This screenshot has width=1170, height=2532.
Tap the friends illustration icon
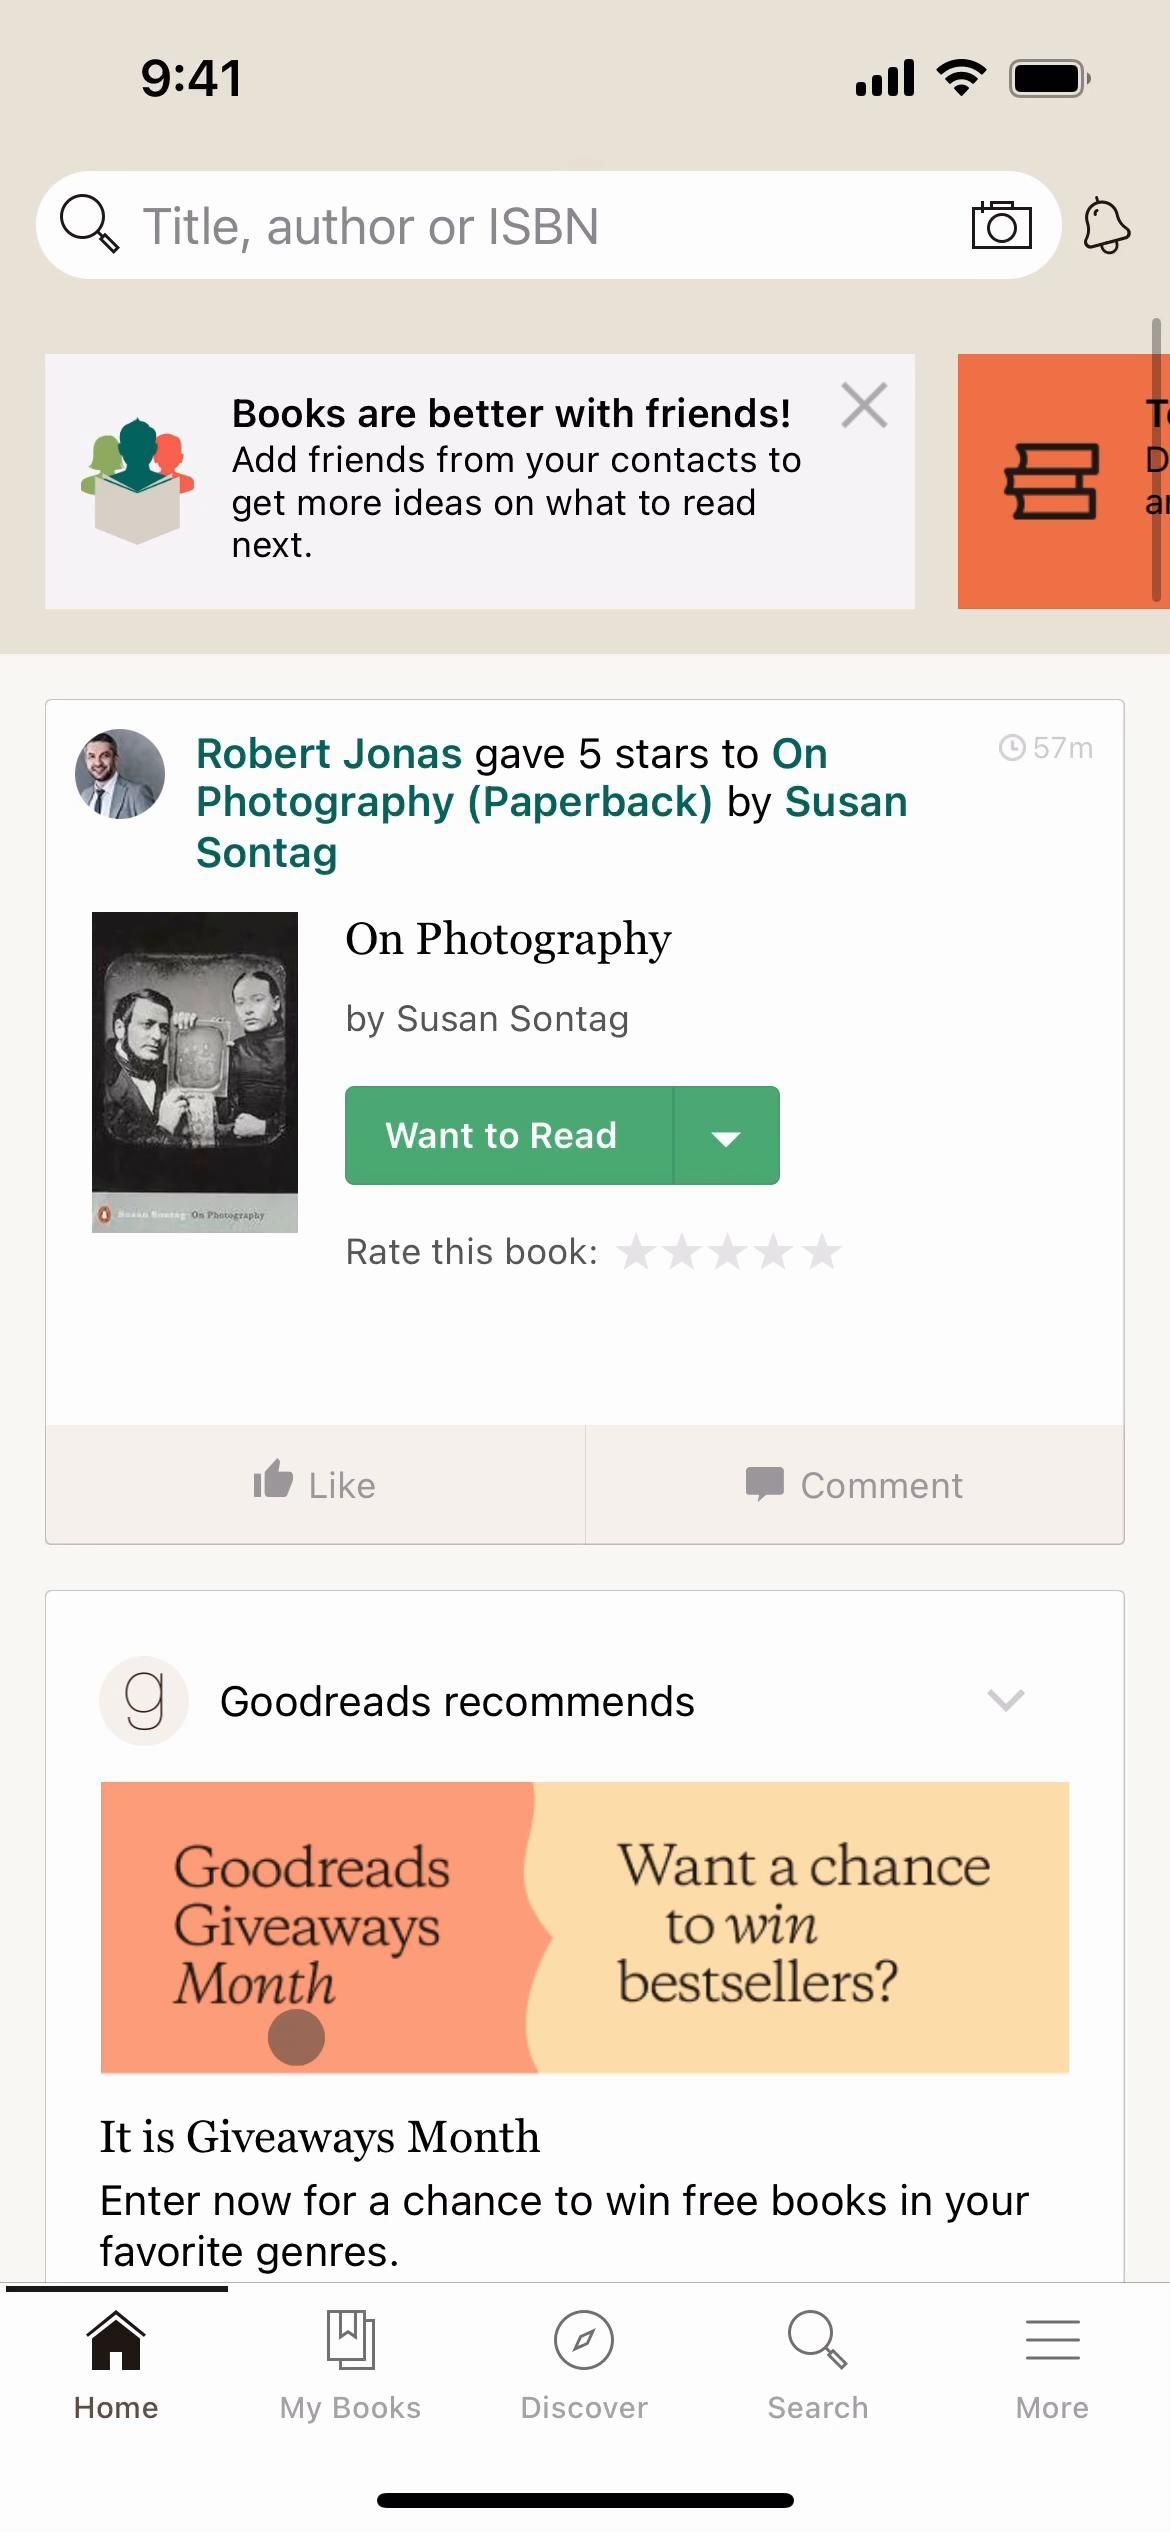(x=137, y=481)
